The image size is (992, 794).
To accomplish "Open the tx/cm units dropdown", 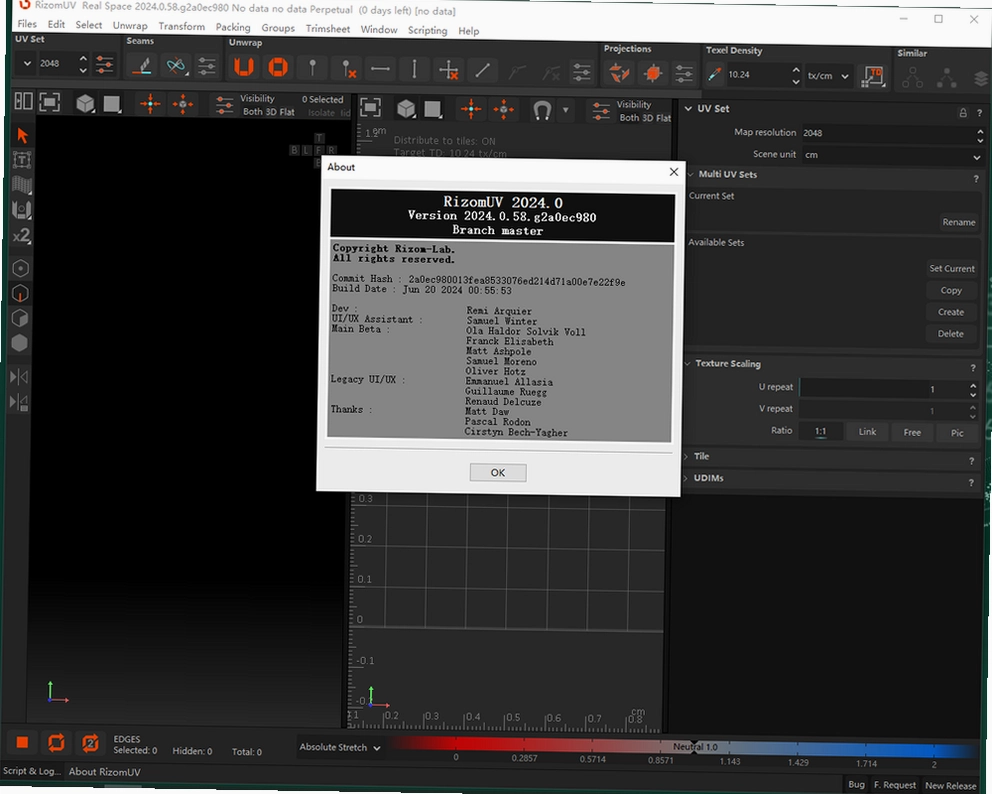I will [828, 76].
